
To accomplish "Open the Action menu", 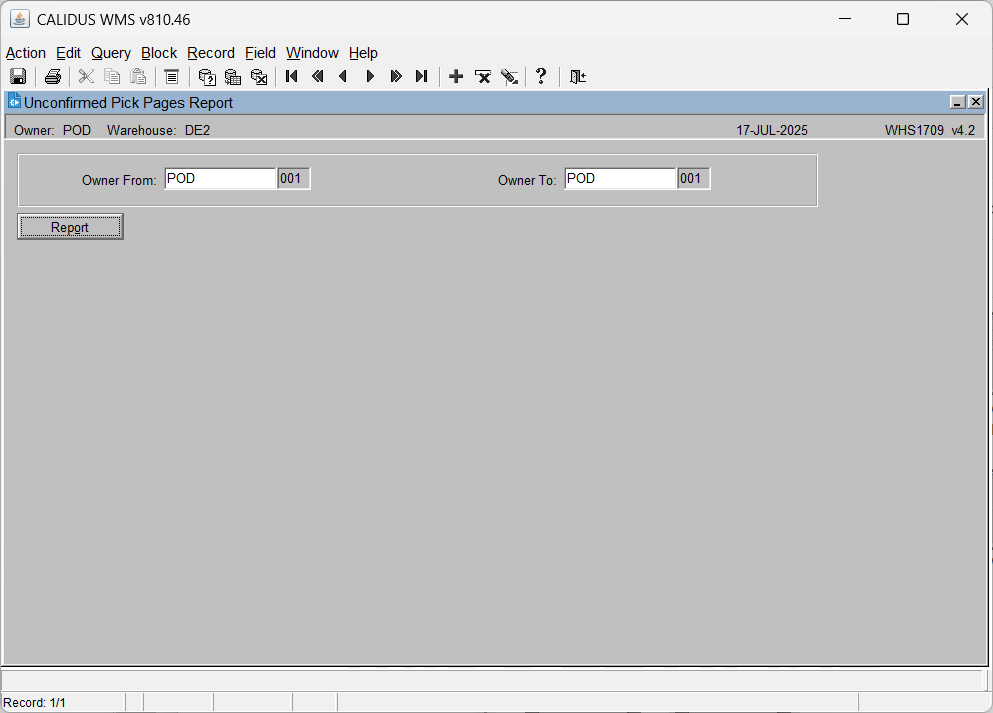I will pyautogui.click(x=26, y=53).
